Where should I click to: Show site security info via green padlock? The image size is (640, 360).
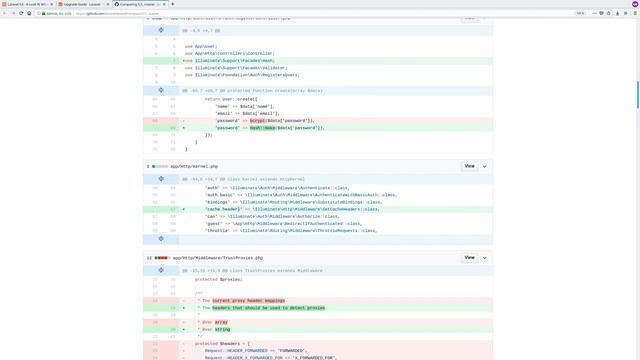pos(44,13)
